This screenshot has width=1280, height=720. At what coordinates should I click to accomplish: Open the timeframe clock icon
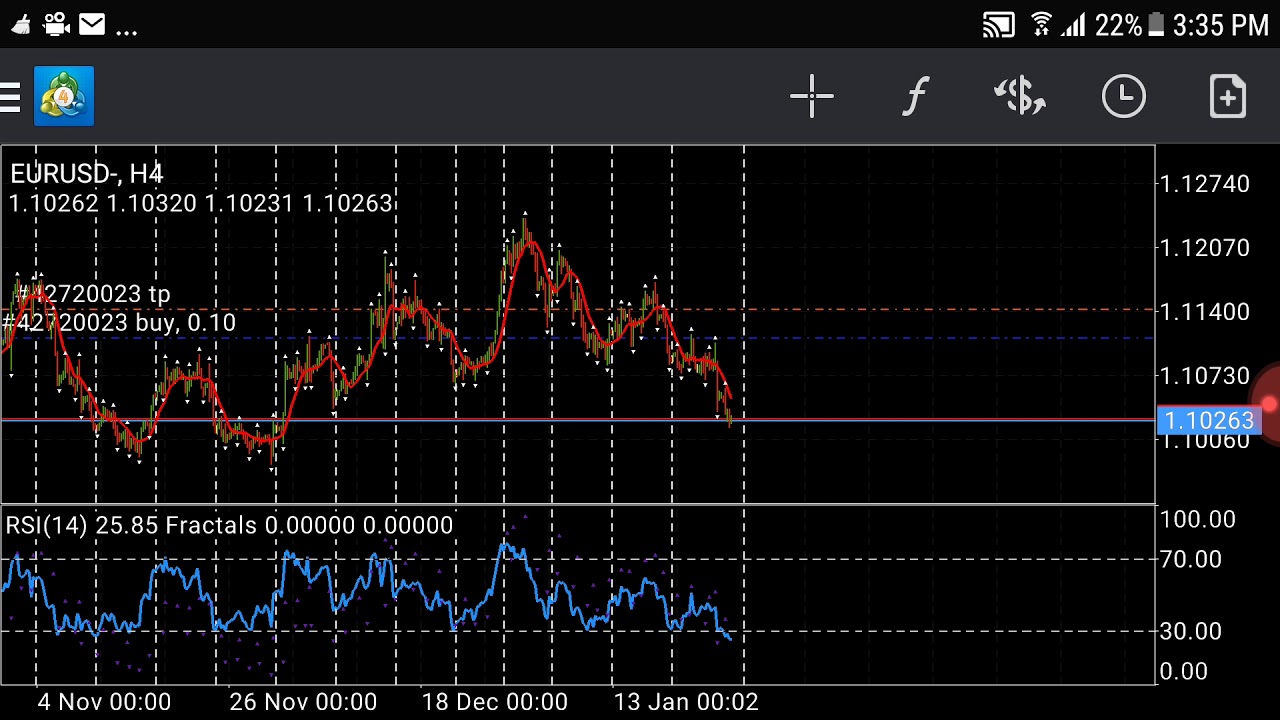click(1124, 97)
